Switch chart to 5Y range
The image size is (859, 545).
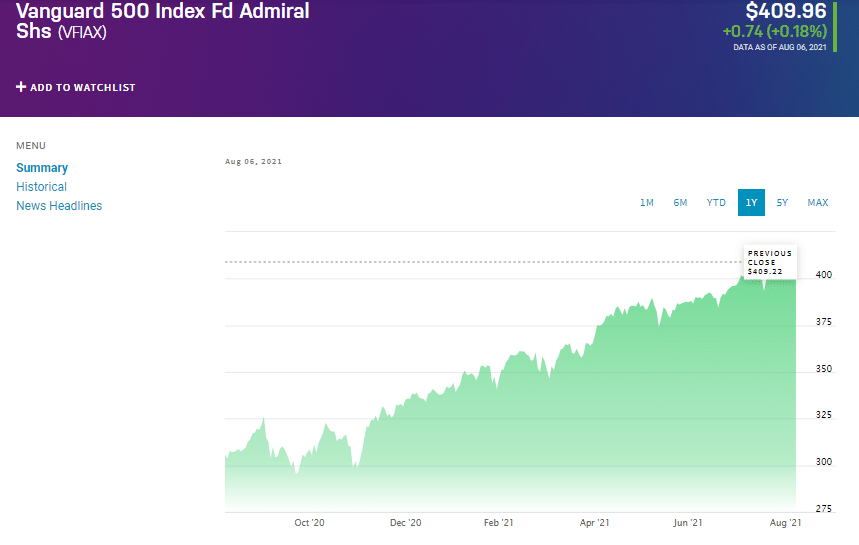(x=782, y=203)
